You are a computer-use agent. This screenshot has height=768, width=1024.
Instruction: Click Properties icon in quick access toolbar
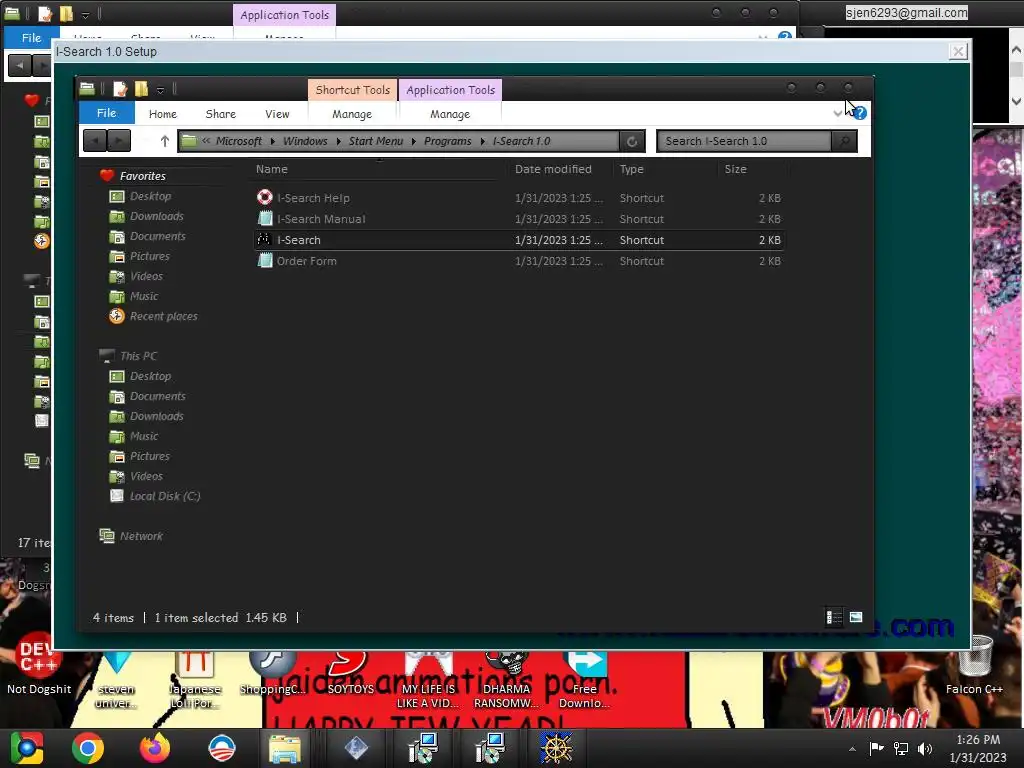tap(120, 88)
